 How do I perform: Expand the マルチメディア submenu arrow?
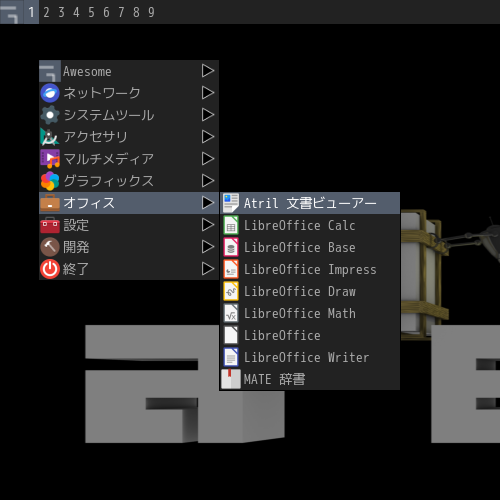(x=208, y=159)
